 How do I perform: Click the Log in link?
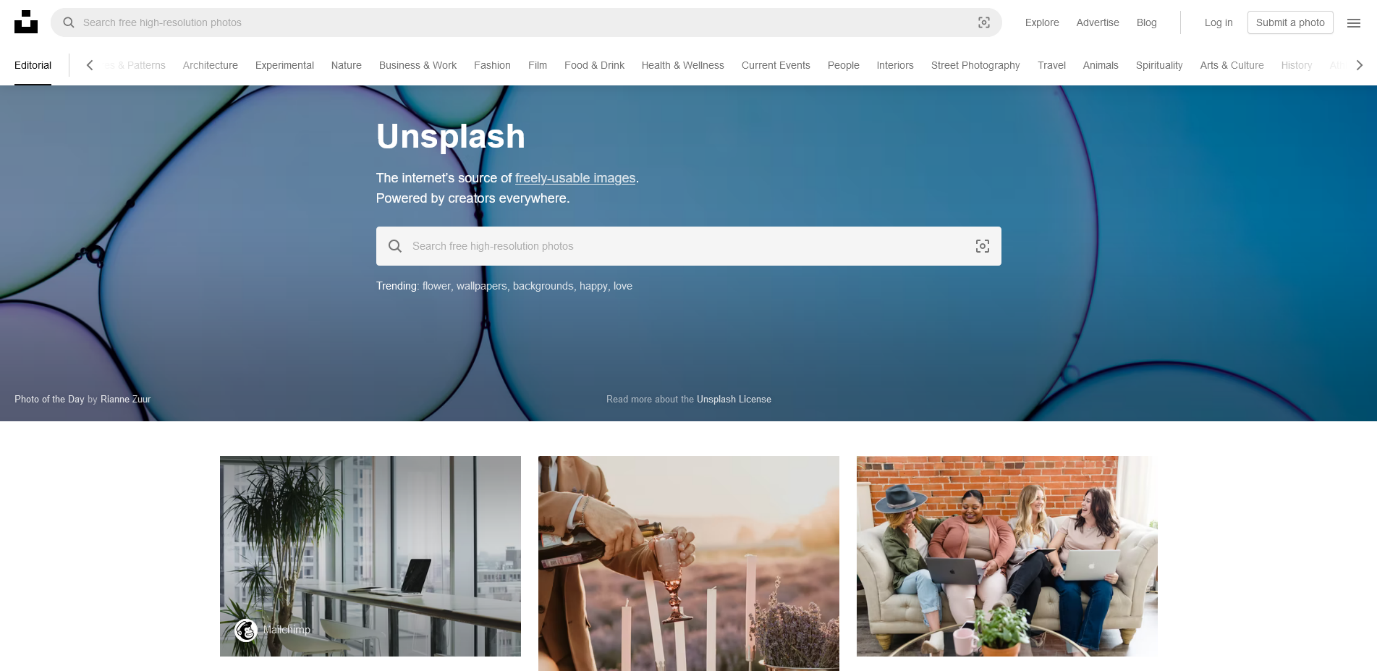click(x=1218, y=22)
